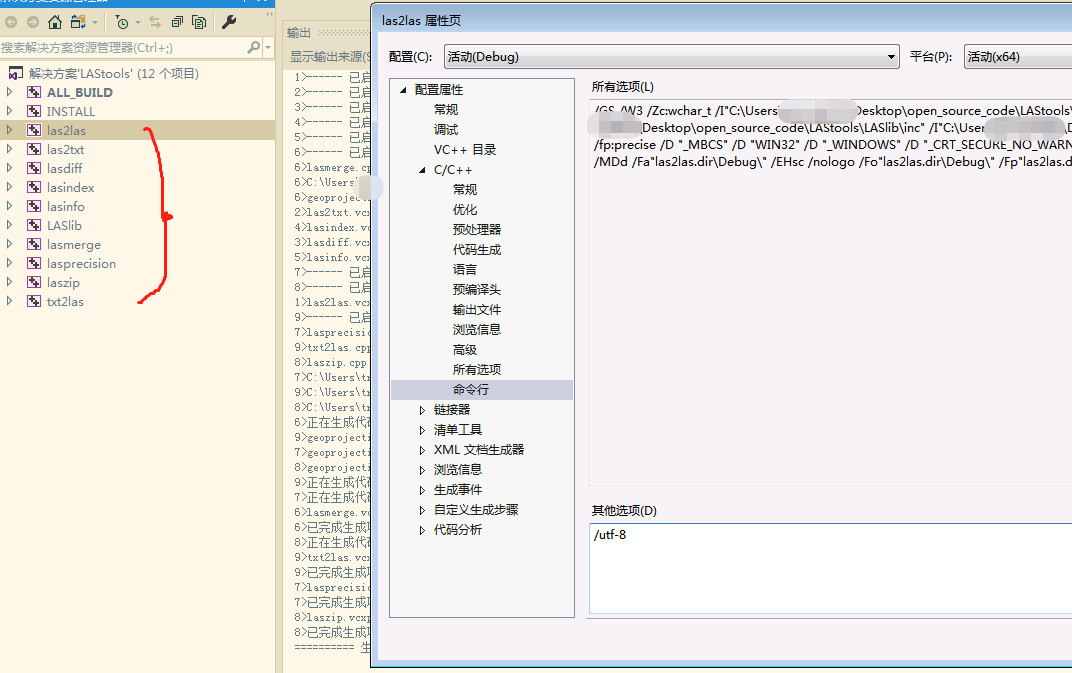1072x673 pixels.
Task: Click the pending changes filter clock icon
Action: point(122,23)
